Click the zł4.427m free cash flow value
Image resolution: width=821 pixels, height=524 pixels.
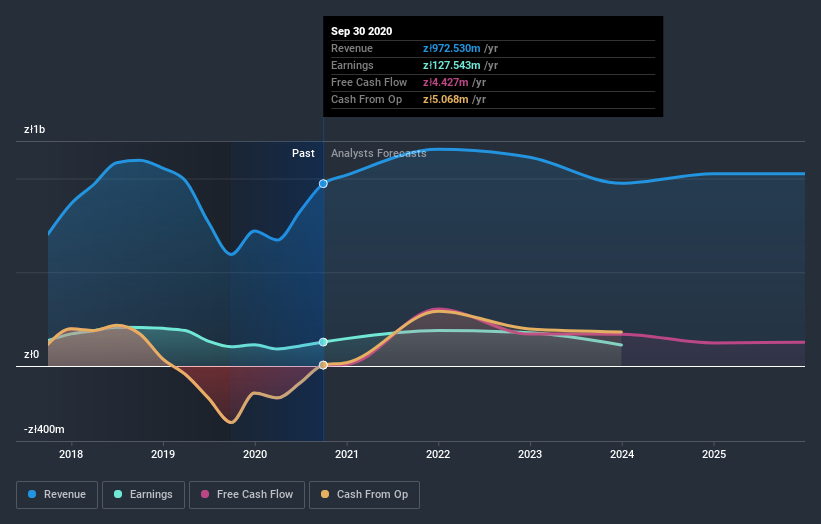[x=446, y=82]
